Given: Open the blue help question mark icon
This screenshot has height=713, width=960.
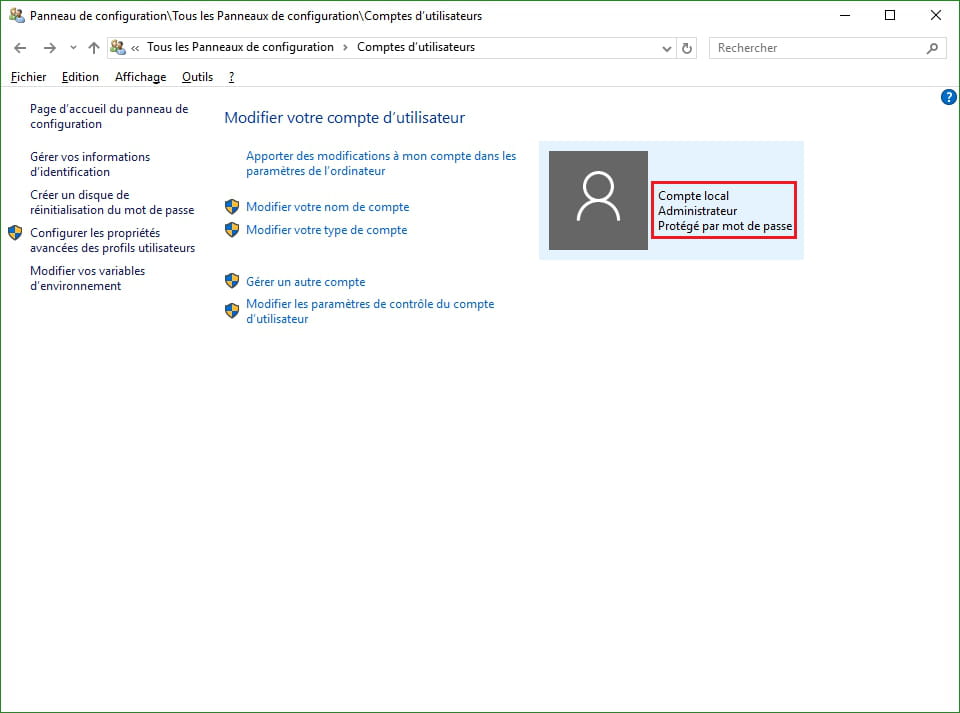Looking at the screenshot, I should pos(949,97).
